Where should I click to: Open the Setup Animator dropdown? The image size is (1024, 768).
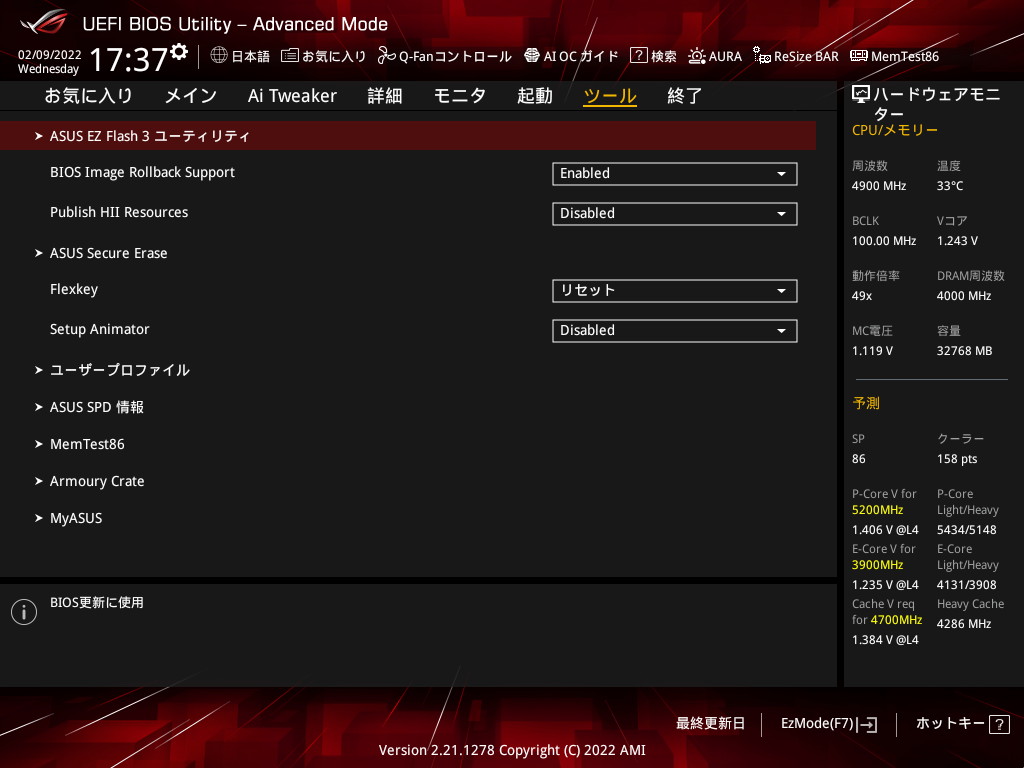pyautogui.click(x=675, y=330)
